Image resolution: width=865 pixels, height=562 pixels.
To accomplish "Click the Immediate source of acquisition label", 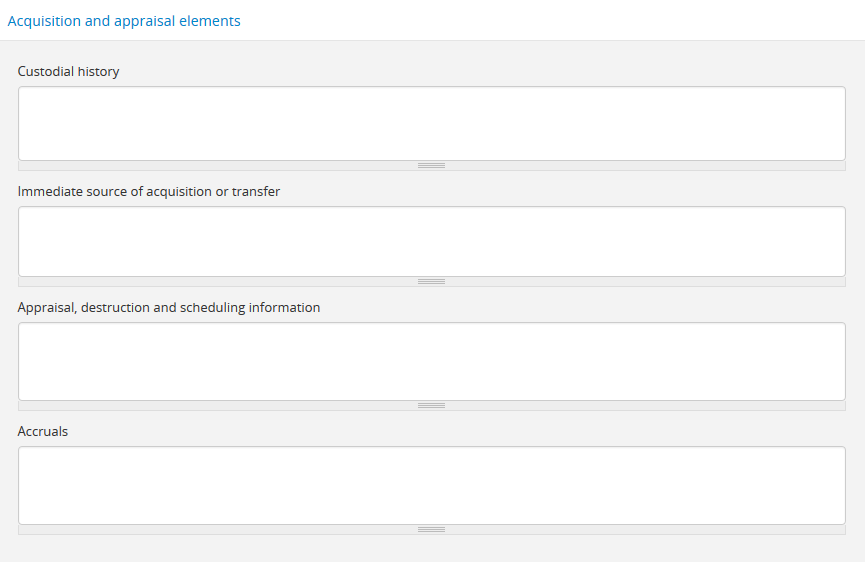I will 149,192.
